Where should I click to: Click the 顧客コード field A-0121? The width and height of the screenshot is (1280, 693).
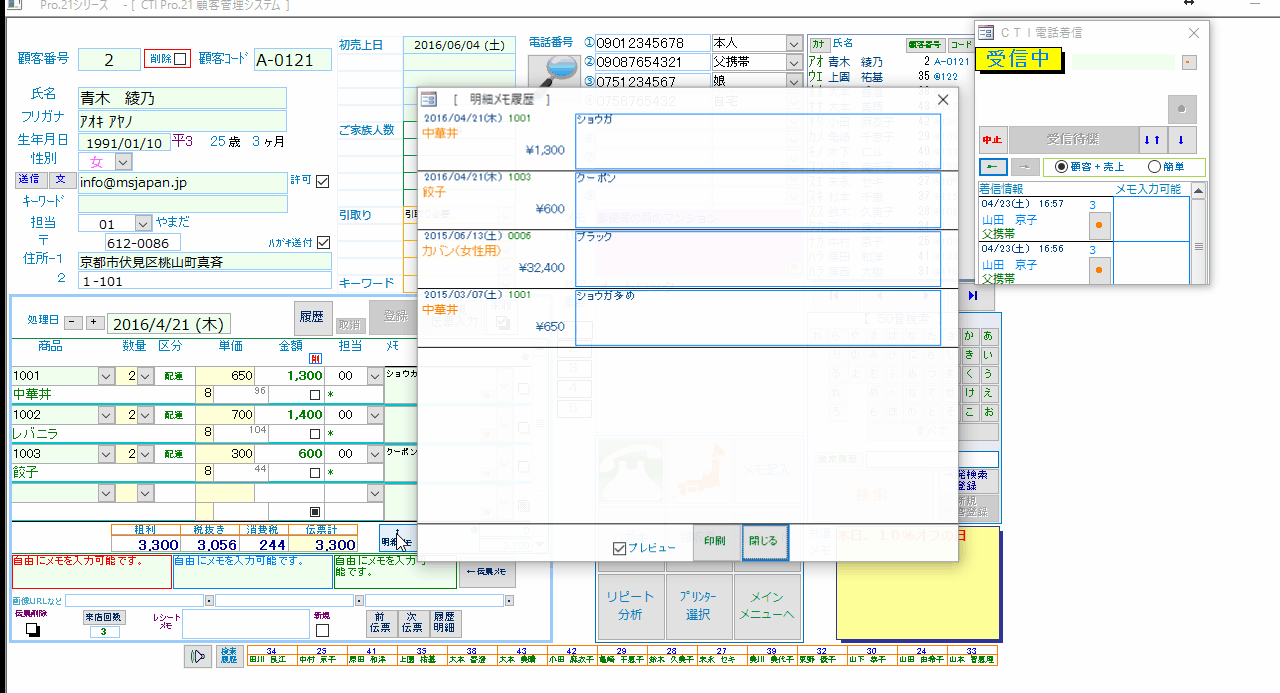click(292, 60)
